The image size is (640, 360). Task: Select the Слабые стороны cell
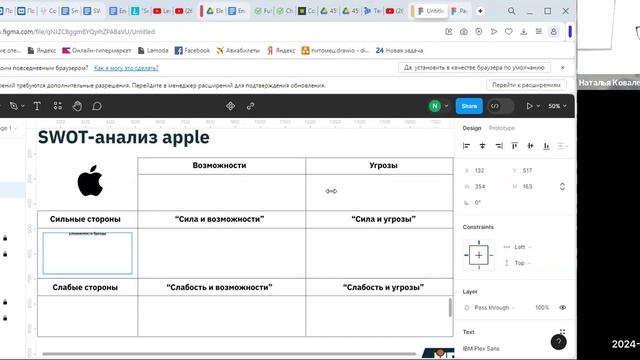click(85, 287)
